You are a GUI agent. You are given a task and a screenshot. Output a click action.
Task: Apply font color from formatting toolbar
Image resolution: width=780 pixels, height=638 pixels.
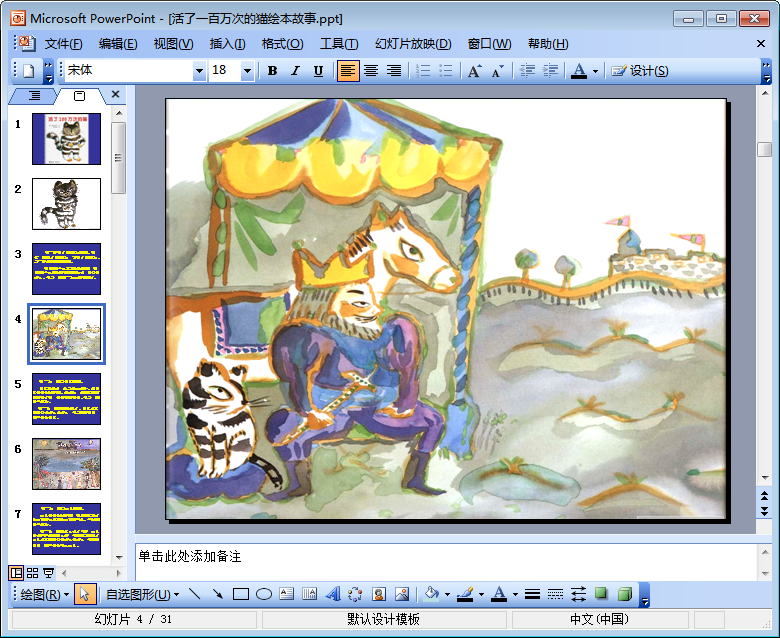[x=579, y=71]
